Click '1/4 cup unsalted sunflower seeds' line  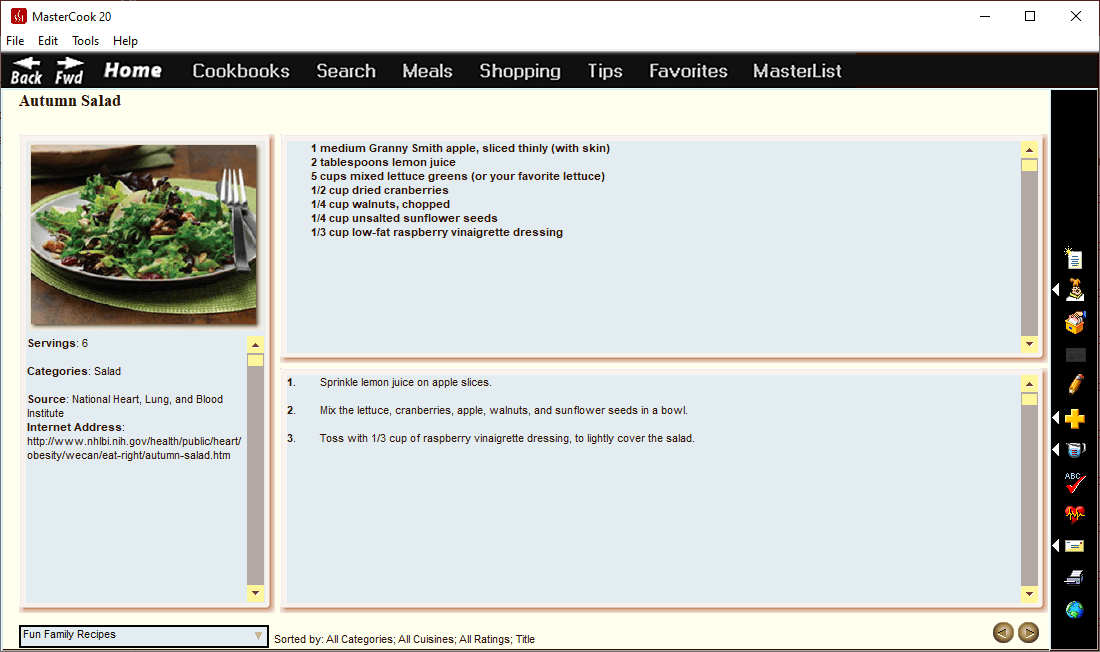click(x=404, y=218)
